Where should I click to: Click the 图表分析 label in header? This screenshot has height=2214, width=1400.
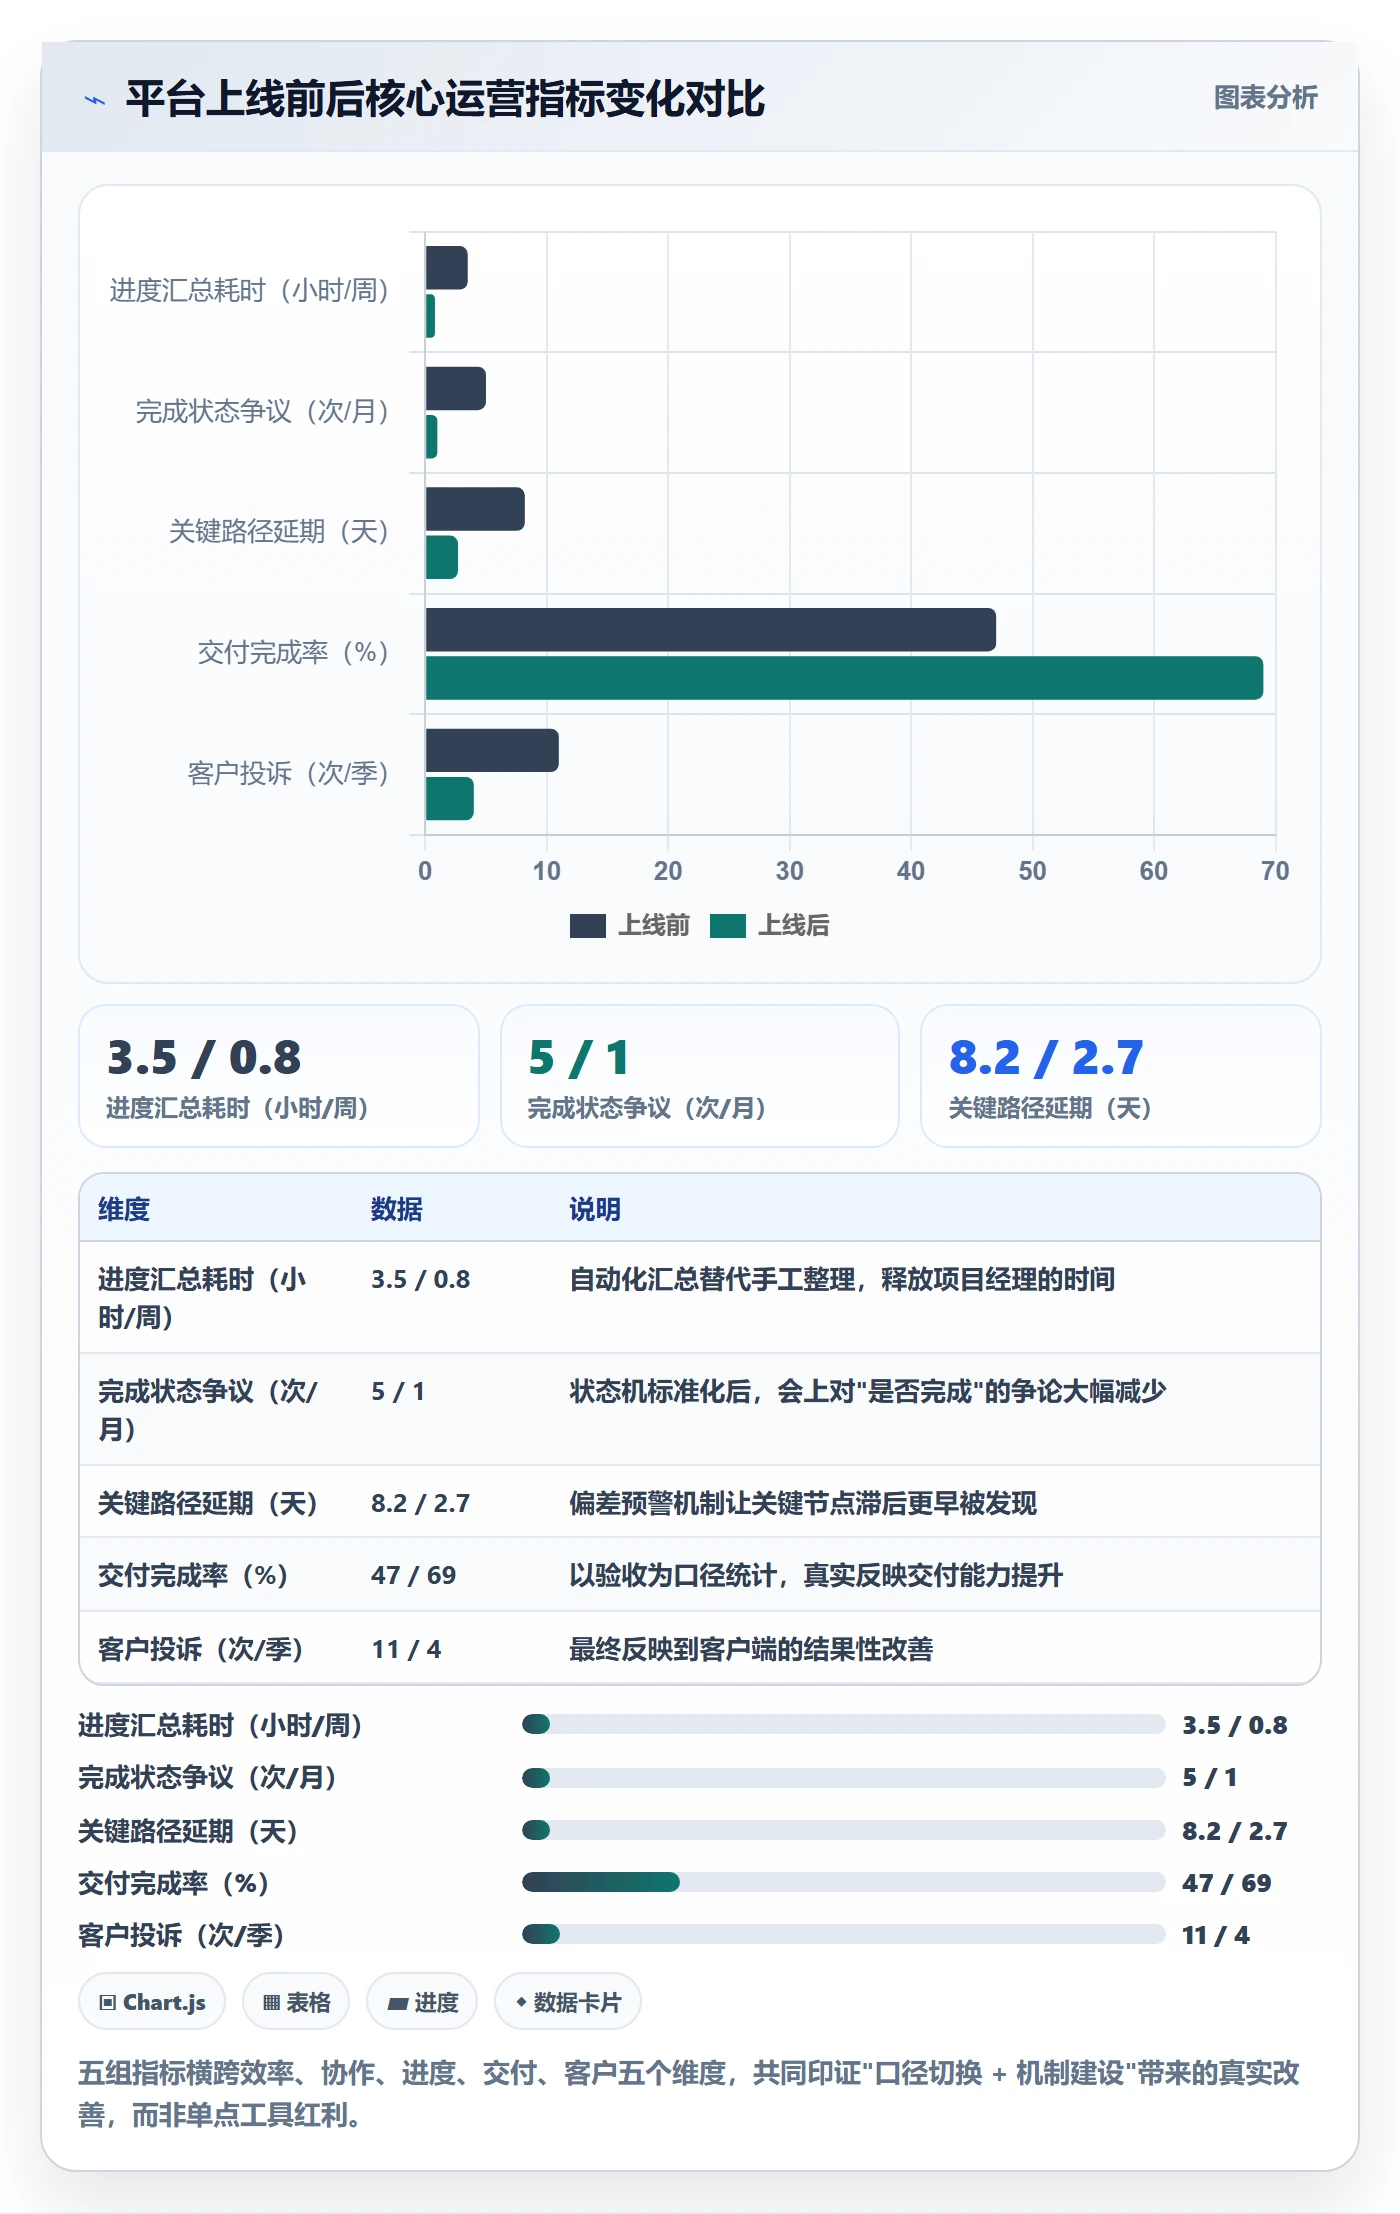pyautogui.click(x=1265, y=97)
